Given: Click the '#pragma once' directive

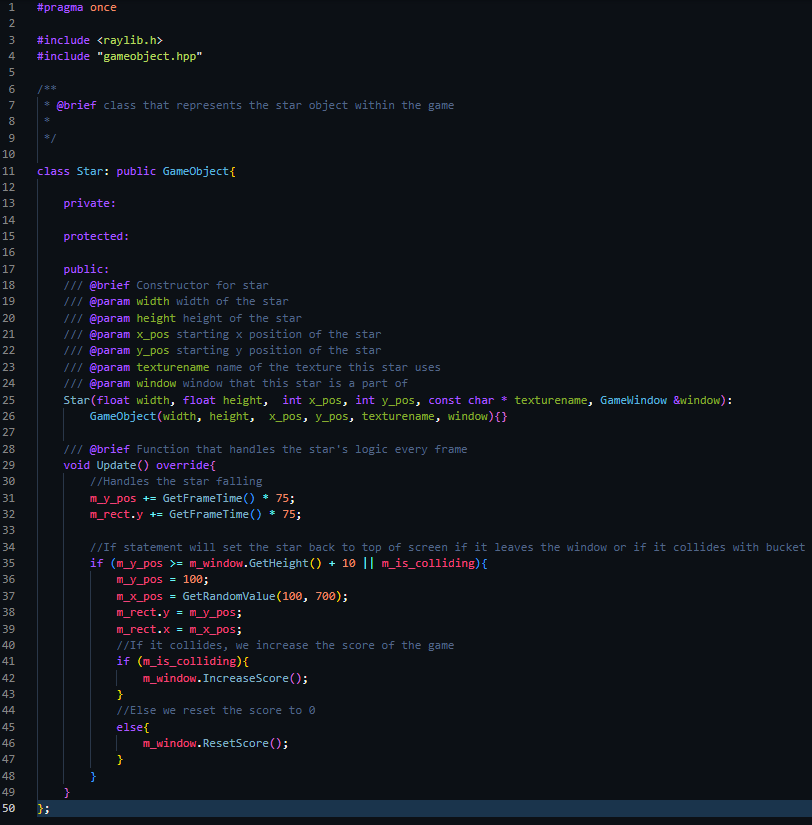Looking at the screenshot, I should (76, 8).
